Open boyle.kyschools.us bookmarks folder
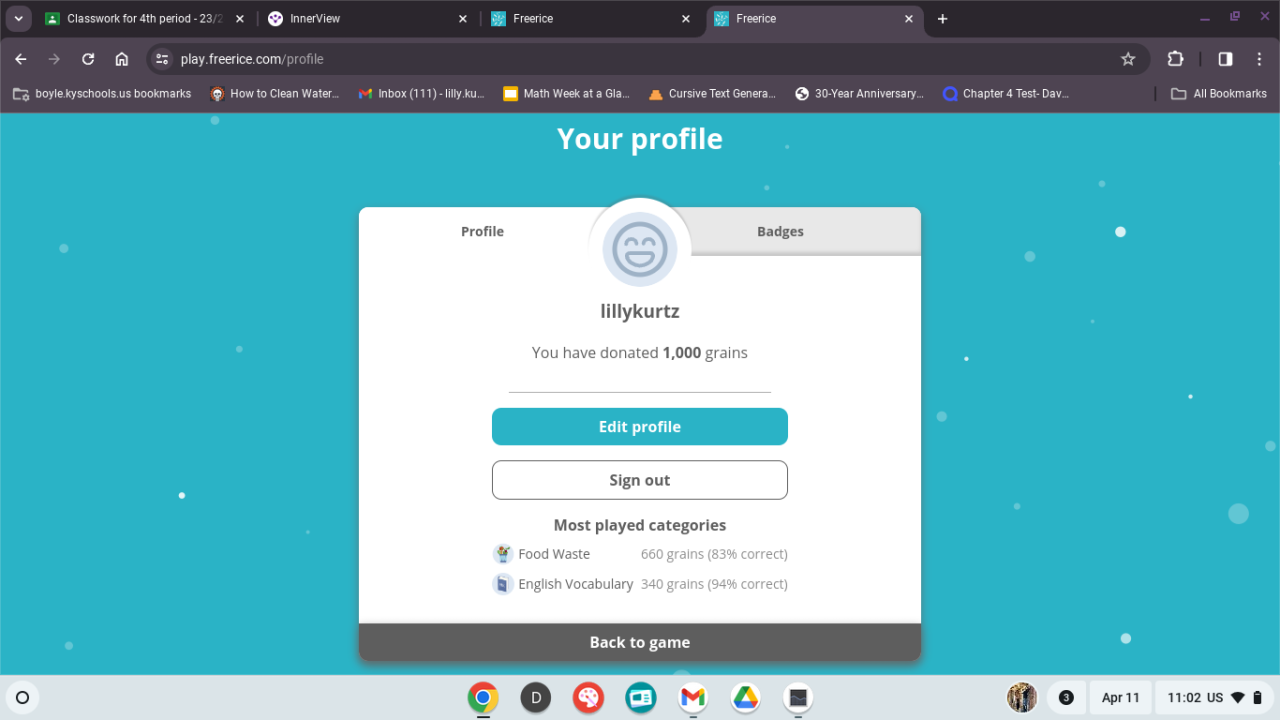This screenshot has height=720, width=1280. tap(102, 93)
